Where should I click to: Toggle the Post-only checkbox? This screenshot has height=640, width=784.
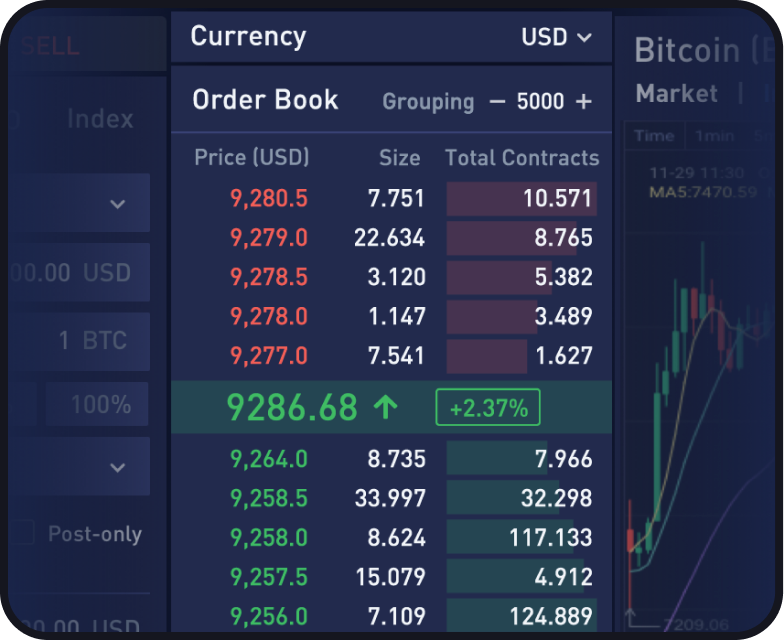tap(24, 533)
